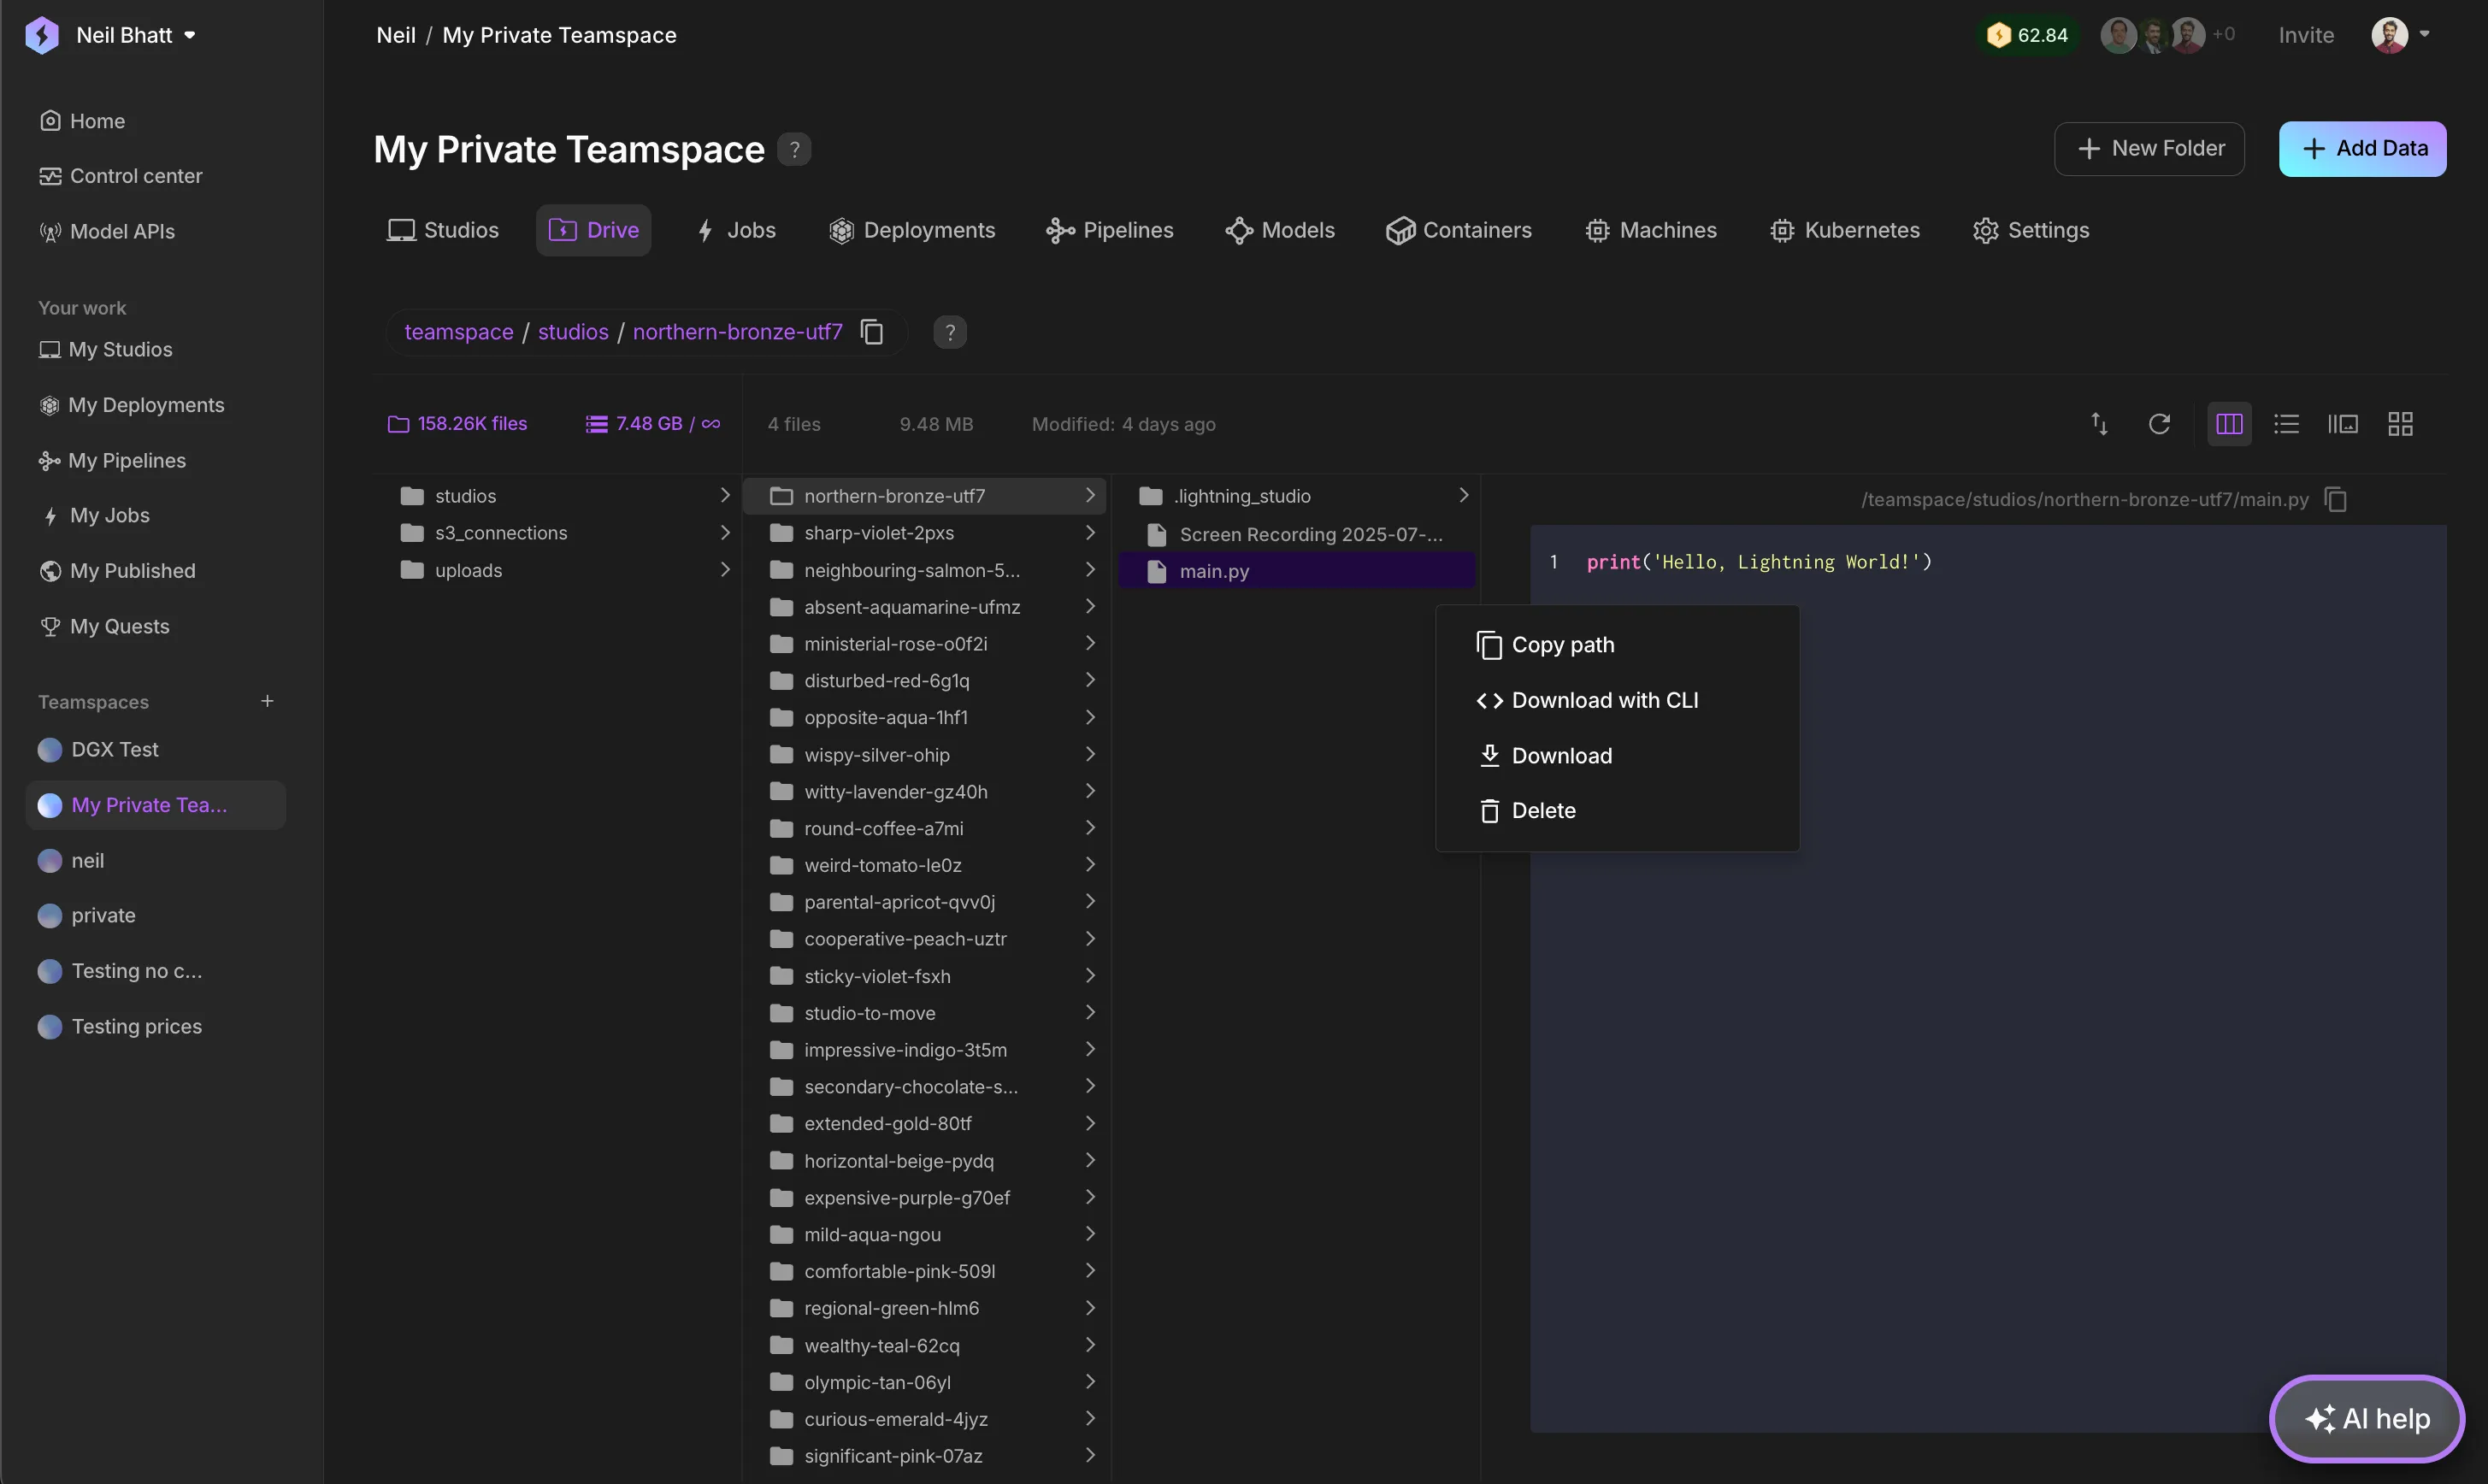Click the New Folder button
Screen dimensions: 2488x1484
click(x=2149, y=149)
